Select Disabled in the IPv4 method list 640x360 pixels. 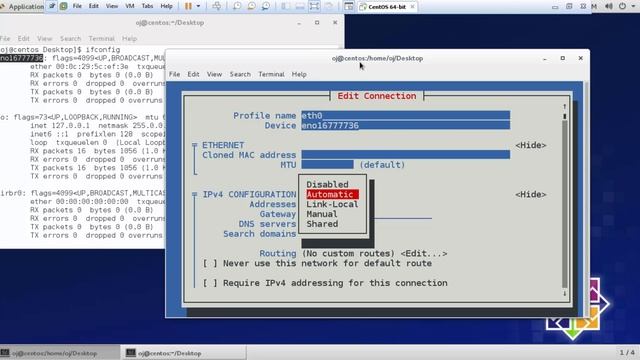point(327,184)
